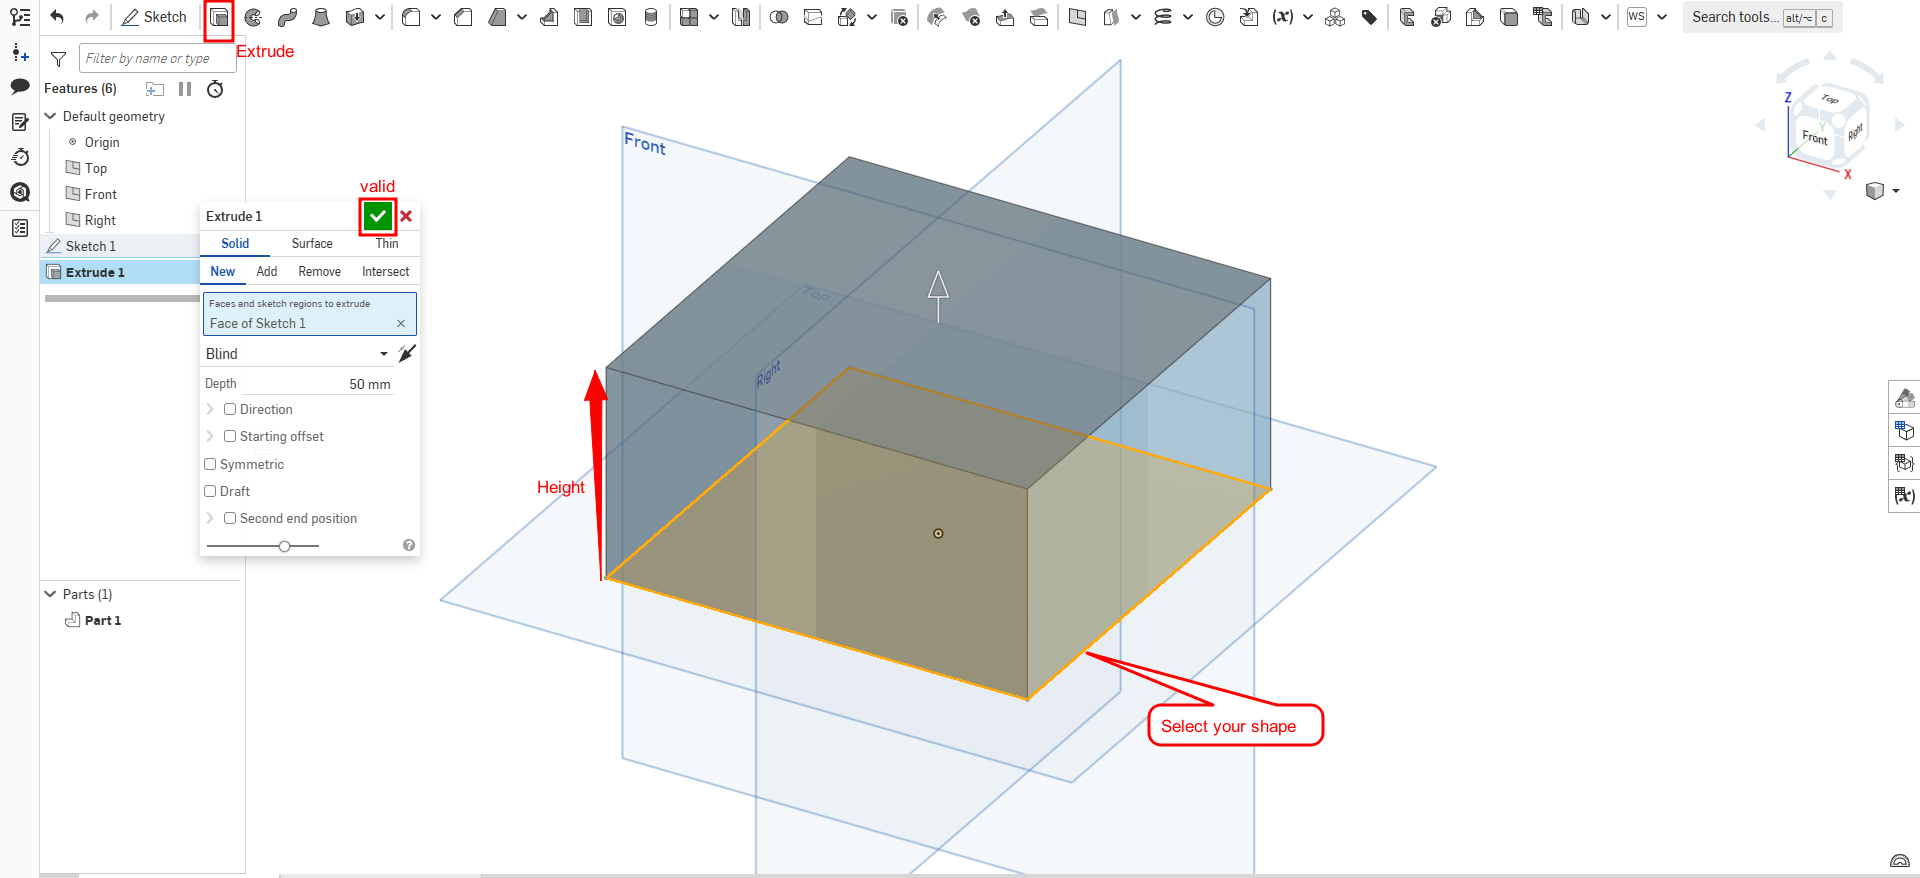Viewport: 1920px width, 878px height.
Task: Open the comments panel icon
Action: (x=20, y=87)
